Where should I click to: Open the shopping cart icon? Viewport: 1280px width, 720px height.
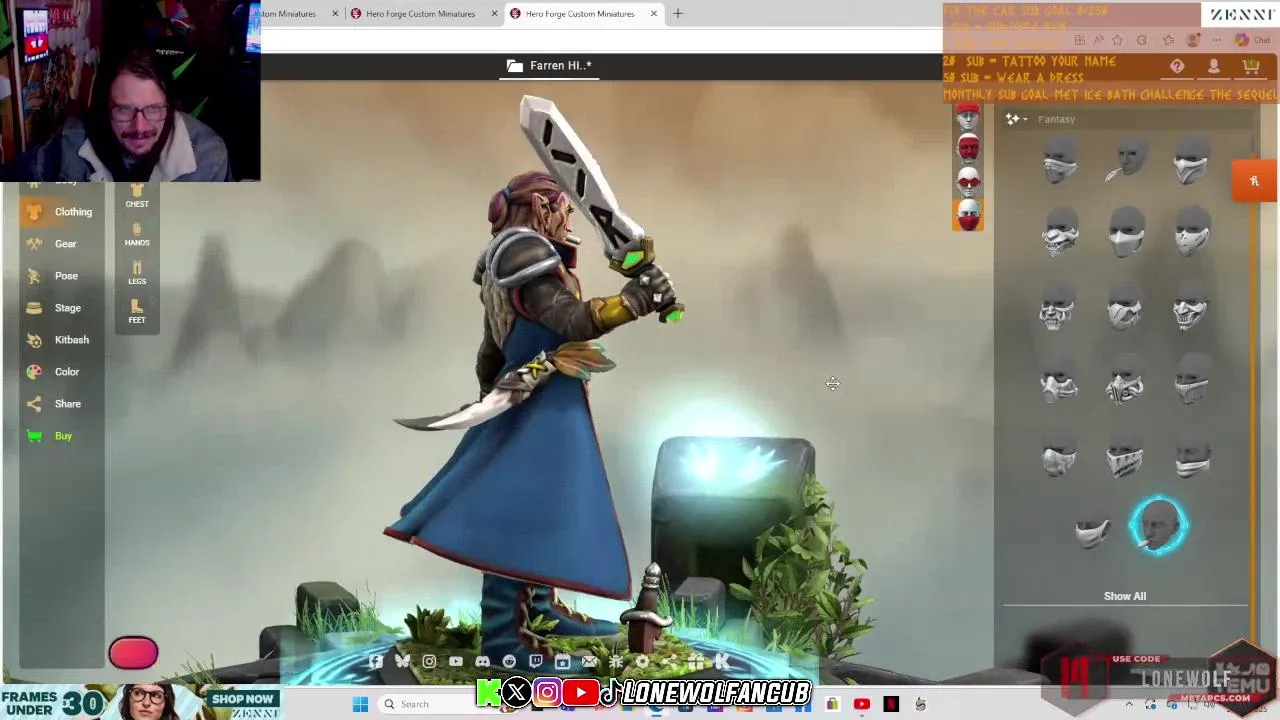tap(1251, 66)
